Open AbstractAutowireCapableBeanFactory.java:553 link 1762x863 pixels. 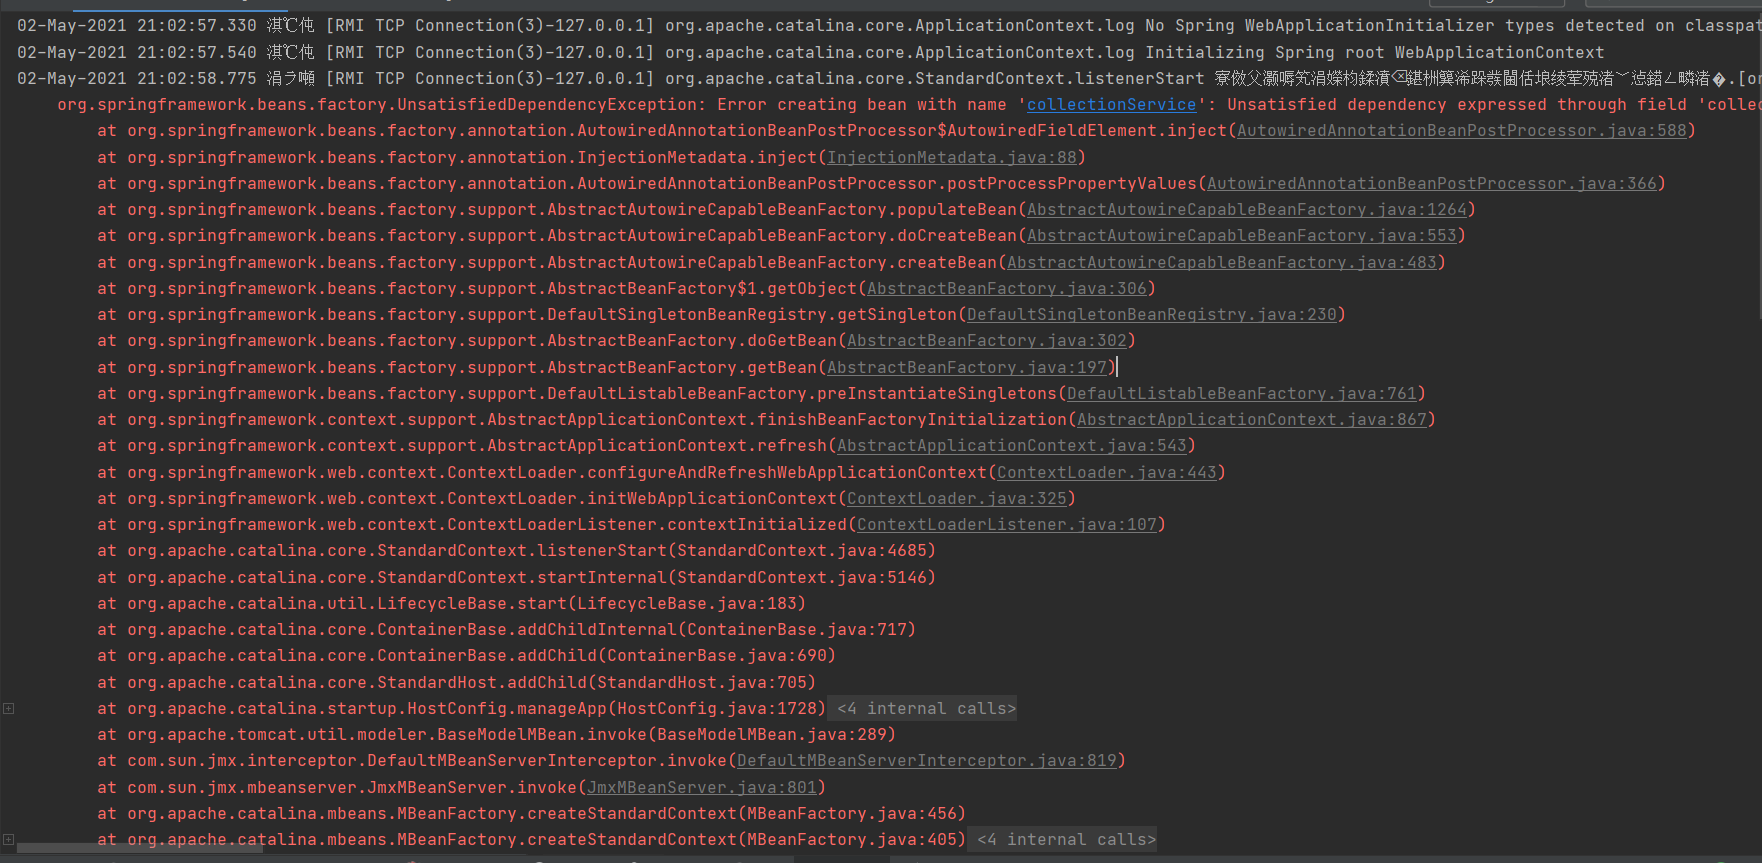coord(1241,236)
